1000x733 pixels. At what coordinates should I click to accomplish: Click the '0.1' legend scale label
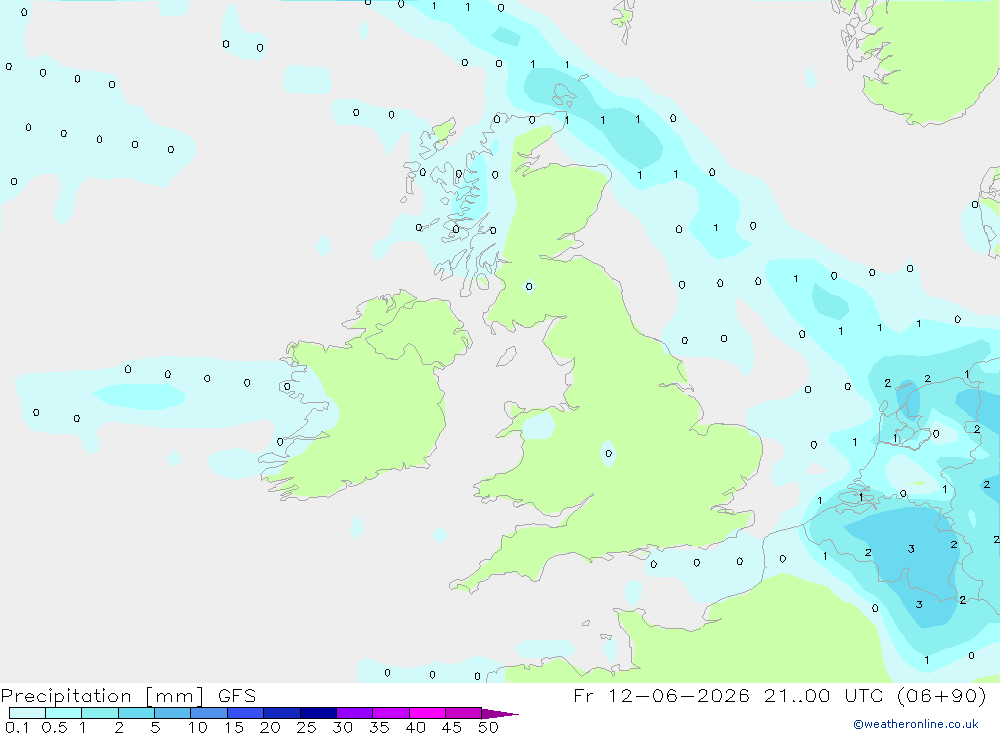click(x=17, y=727)
